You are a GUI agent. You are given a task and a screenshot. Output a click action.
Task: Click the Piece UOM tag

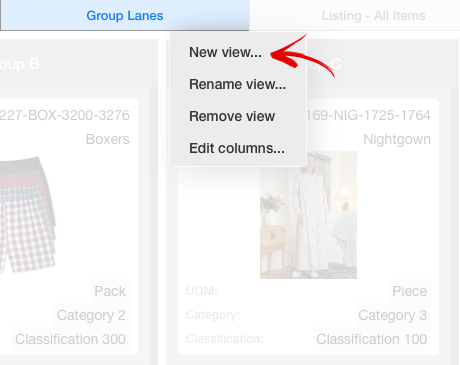click(410, 291)
